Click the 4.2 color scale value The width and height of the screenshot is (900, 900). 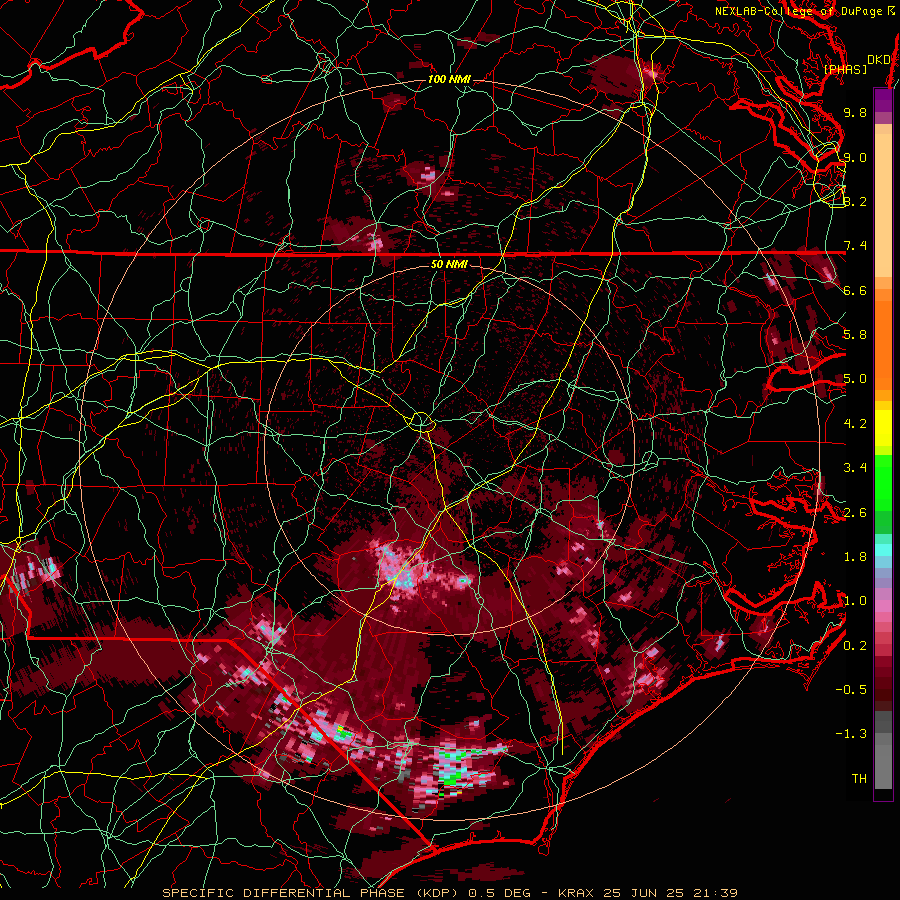855,424
